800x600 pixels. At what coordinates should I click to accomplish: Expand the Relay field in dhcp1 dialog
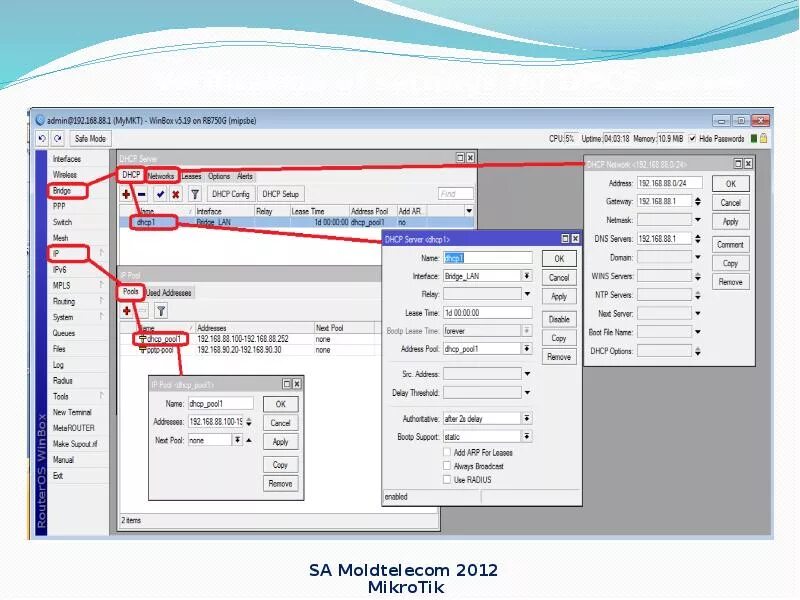click(527, 294)
